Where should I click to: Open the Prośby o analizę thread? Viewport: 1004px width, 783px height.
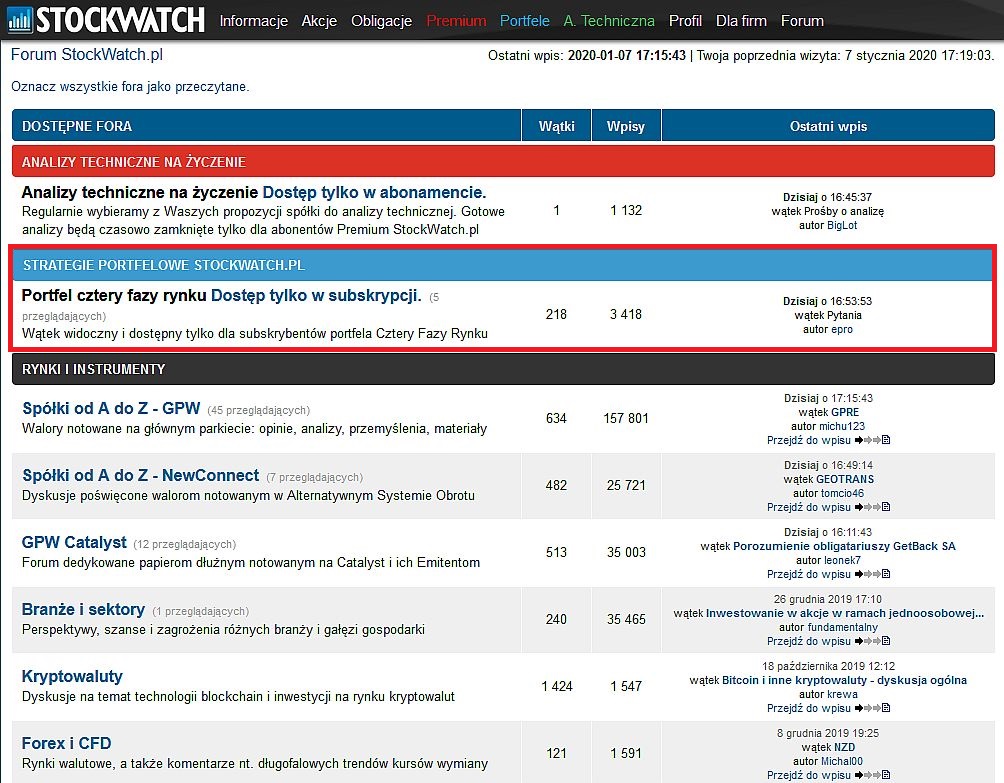pyautogui.click(x=844, y=211)
